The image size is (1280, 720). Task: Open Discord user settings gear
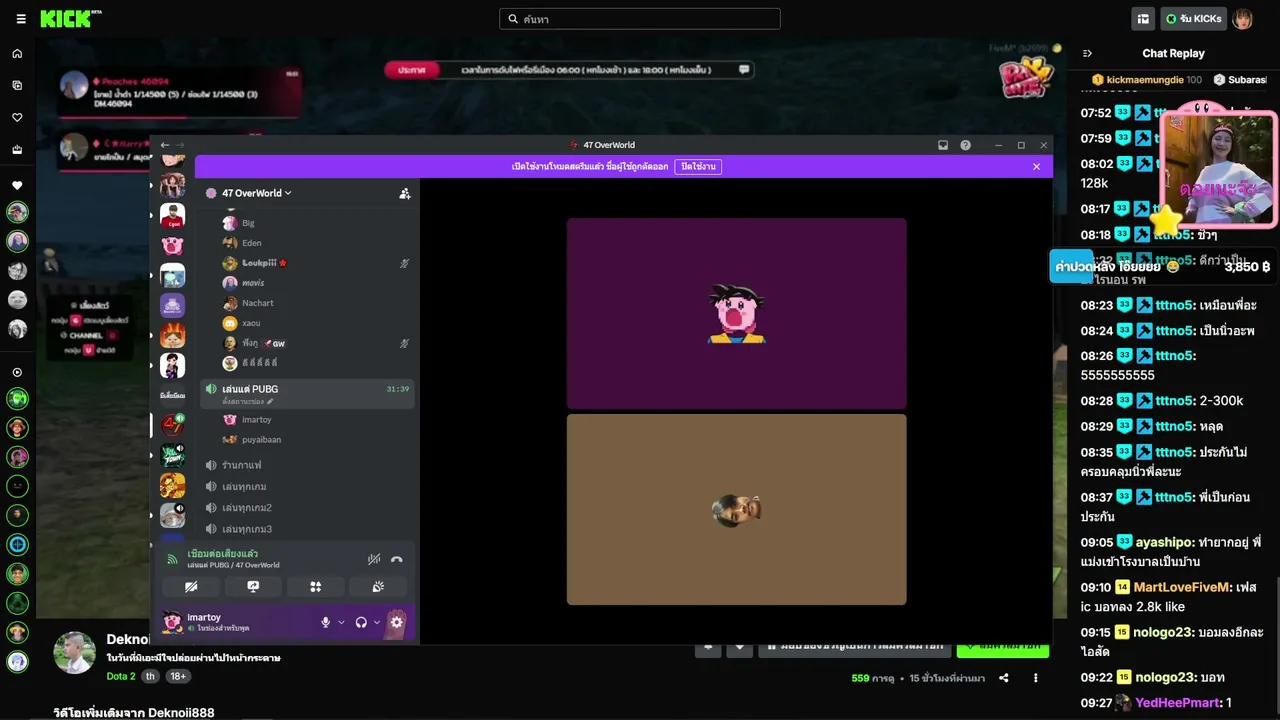click(x=397, y=622)
